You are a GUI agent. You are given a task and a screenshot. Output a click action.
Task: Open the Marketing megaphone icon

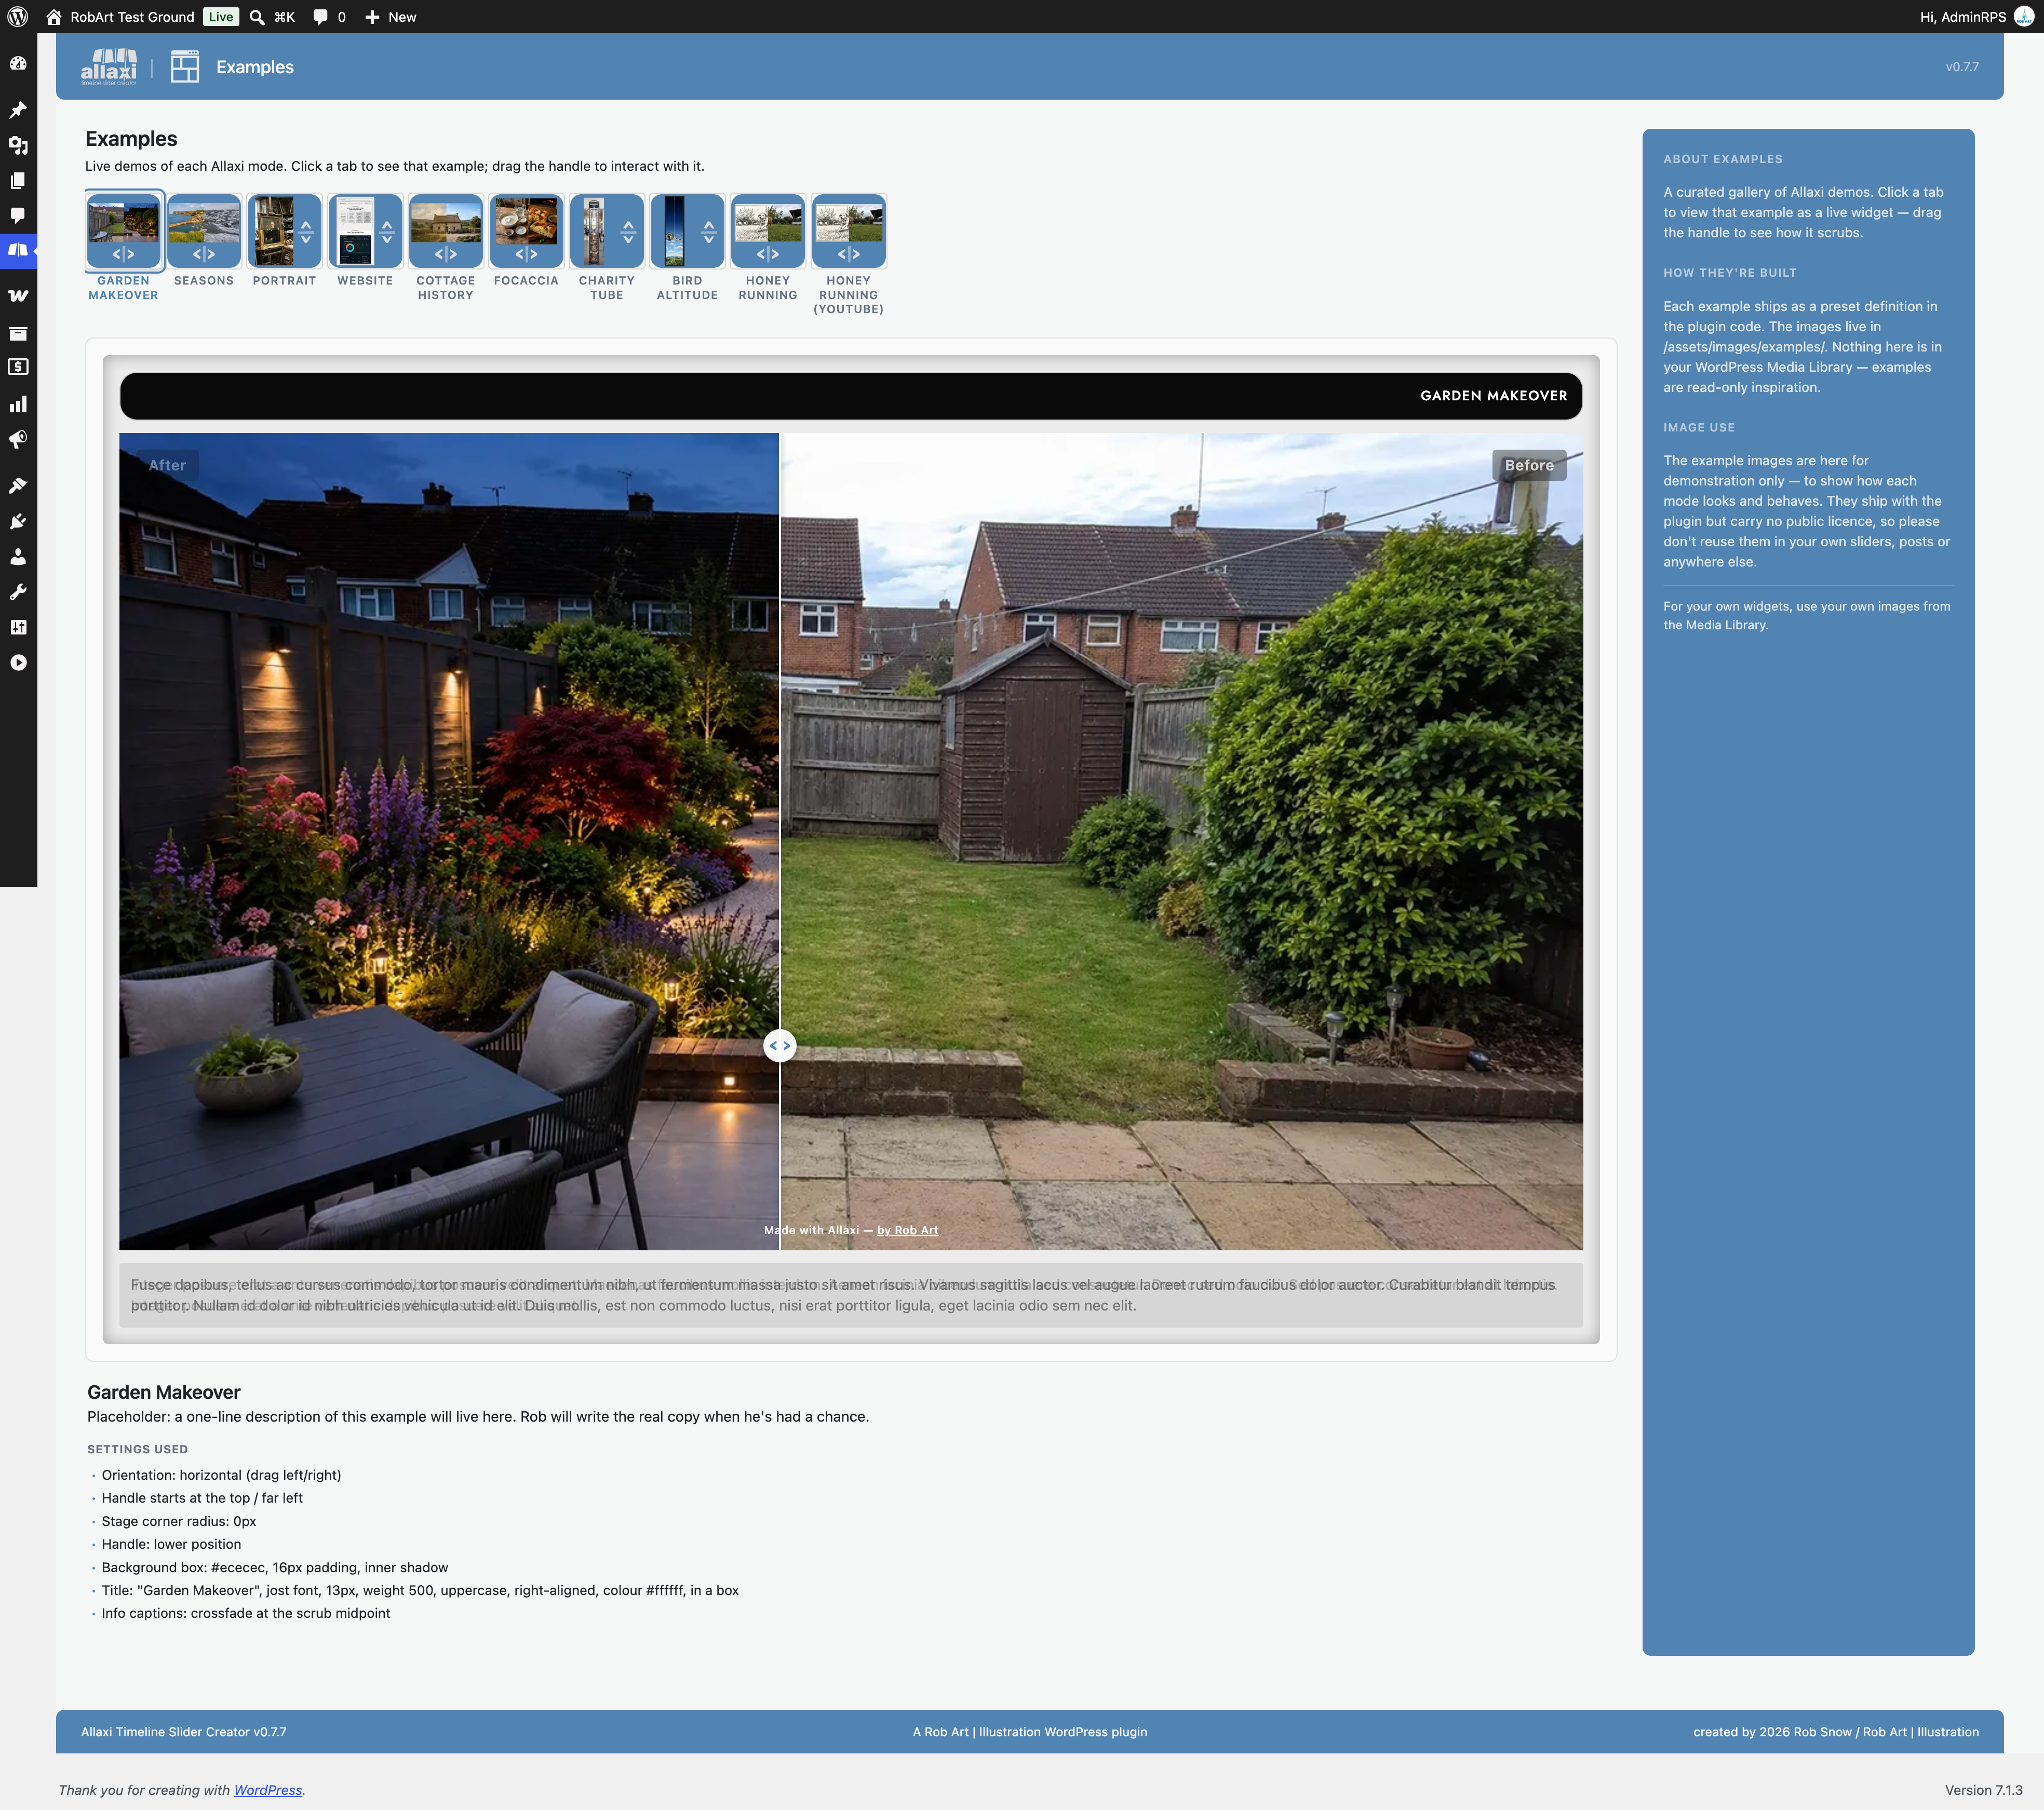tap(18, 440)
